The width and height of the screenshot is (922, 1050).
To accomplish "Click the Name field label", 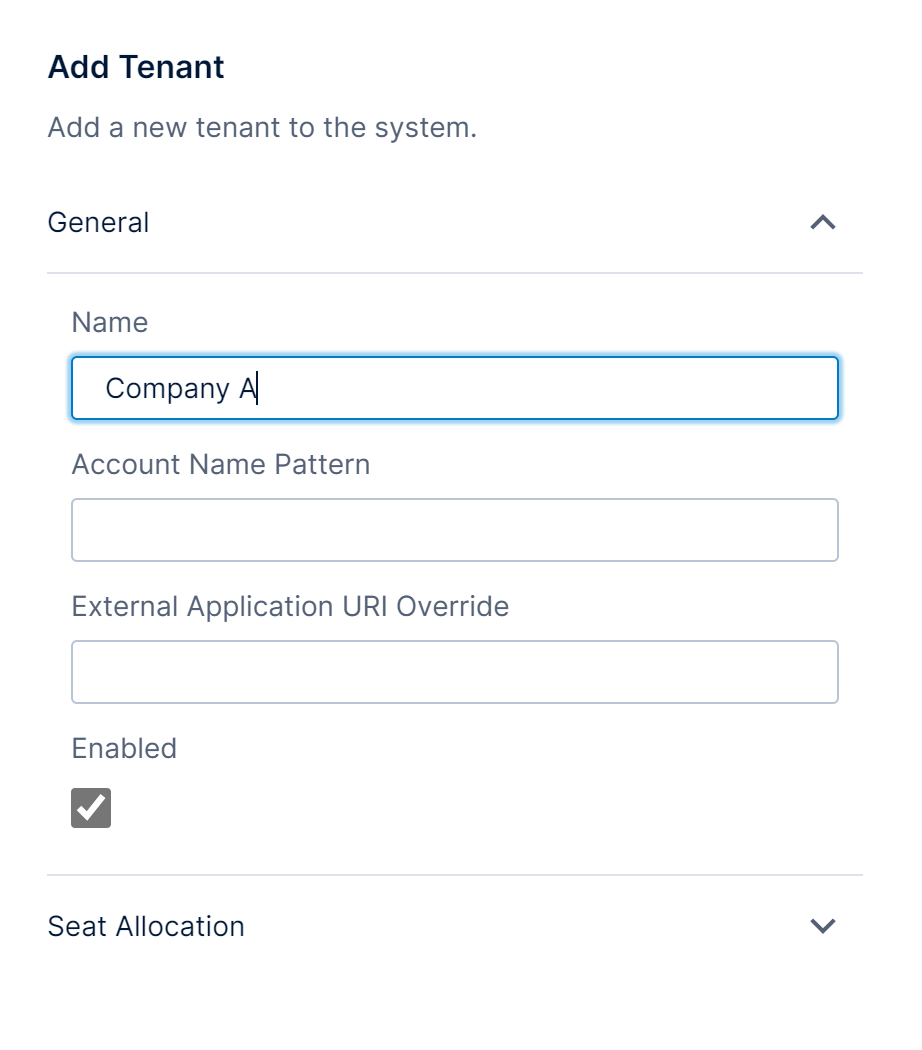I will tap(110, 322).
